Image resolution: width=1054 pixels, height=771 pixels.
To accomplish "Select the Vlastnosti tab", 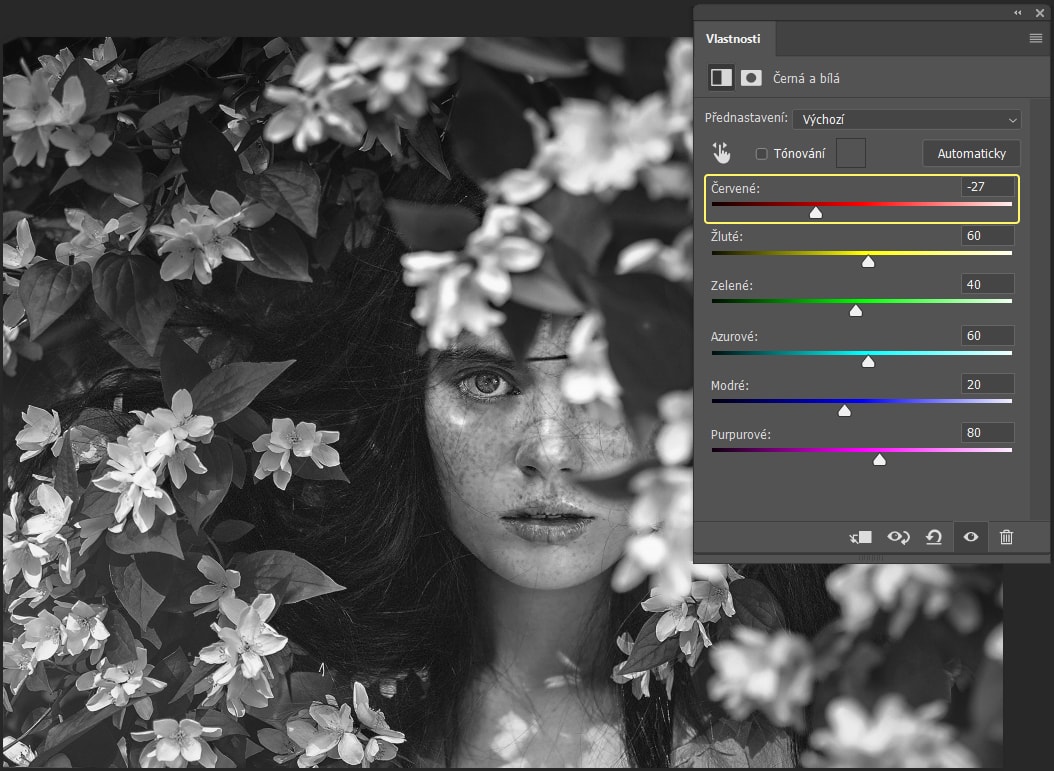I will tap(733, 39).
